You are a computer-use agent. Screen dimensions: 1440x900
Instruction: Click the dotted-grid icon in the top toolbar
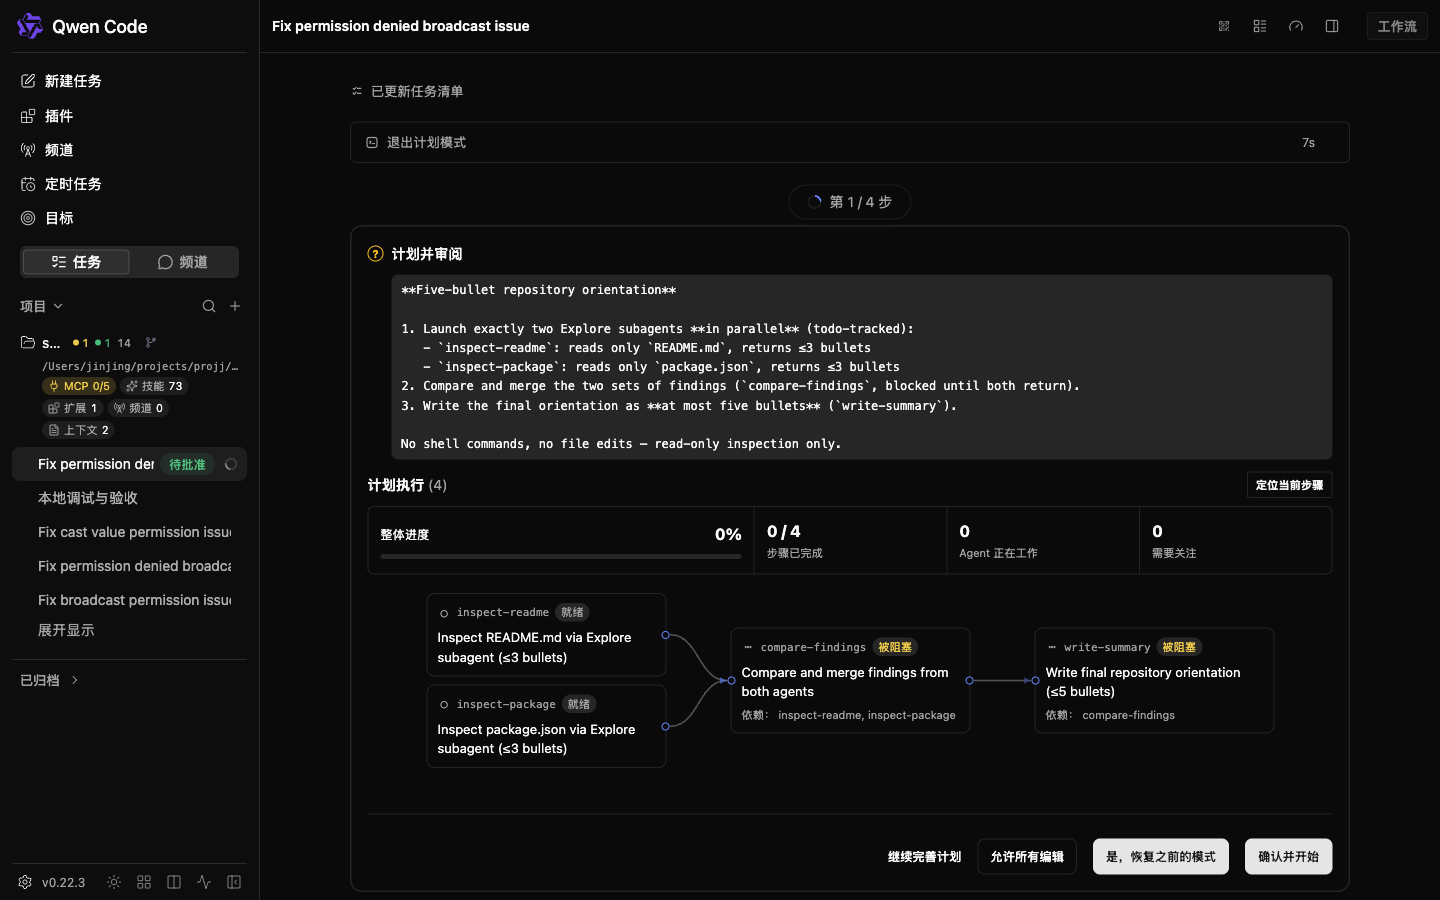point(1224,26)
